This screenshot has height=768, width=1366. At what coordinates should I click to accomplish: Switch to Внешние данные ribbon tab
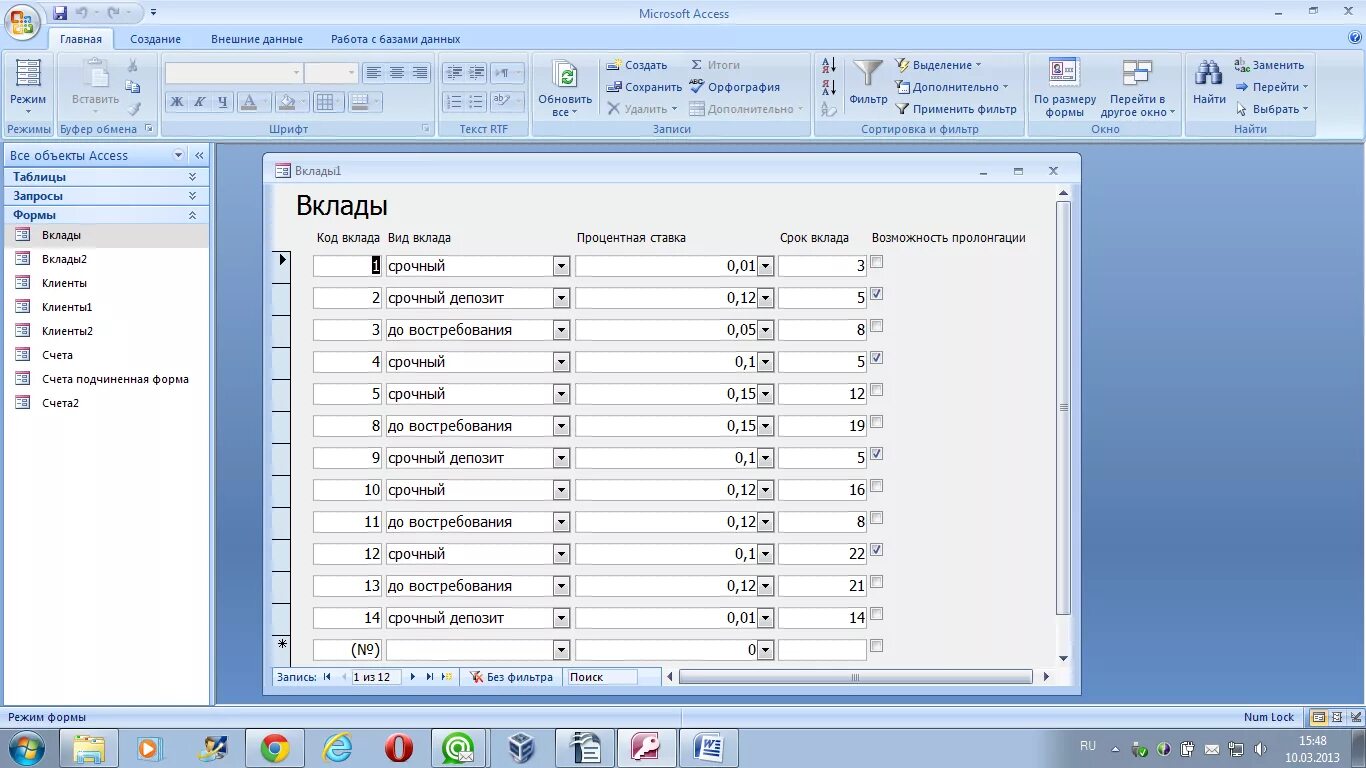pyautogui.click(x=257, y=39)
